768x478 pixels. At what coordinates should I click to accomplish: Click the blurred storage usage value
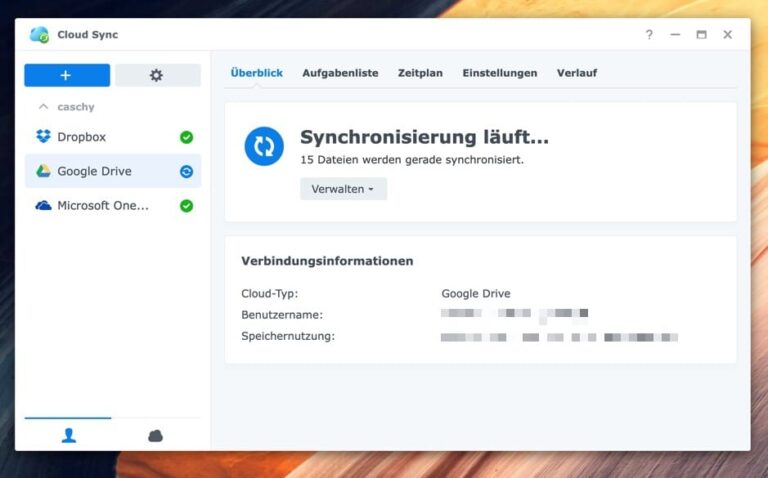point(559,337)
